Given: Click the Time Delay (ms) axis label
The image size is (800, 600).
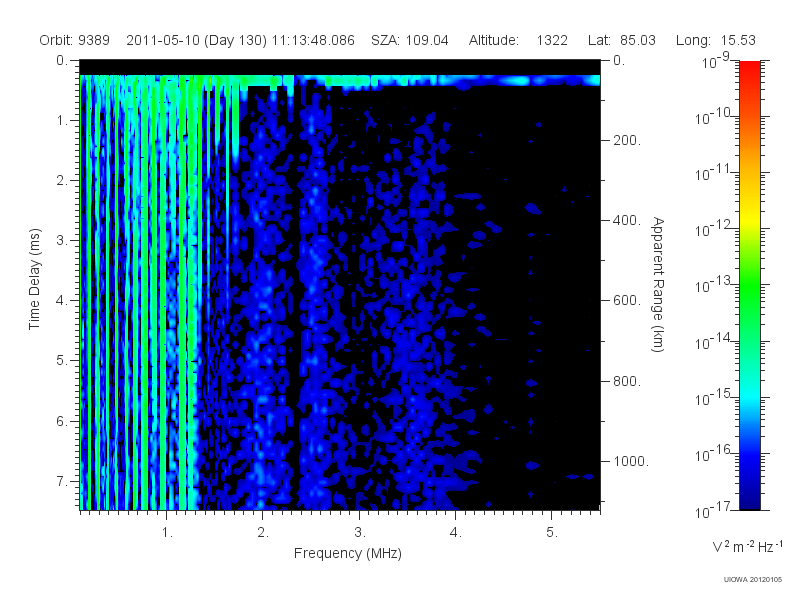Looking at the screenshot, I should click(x=34, y=279).
